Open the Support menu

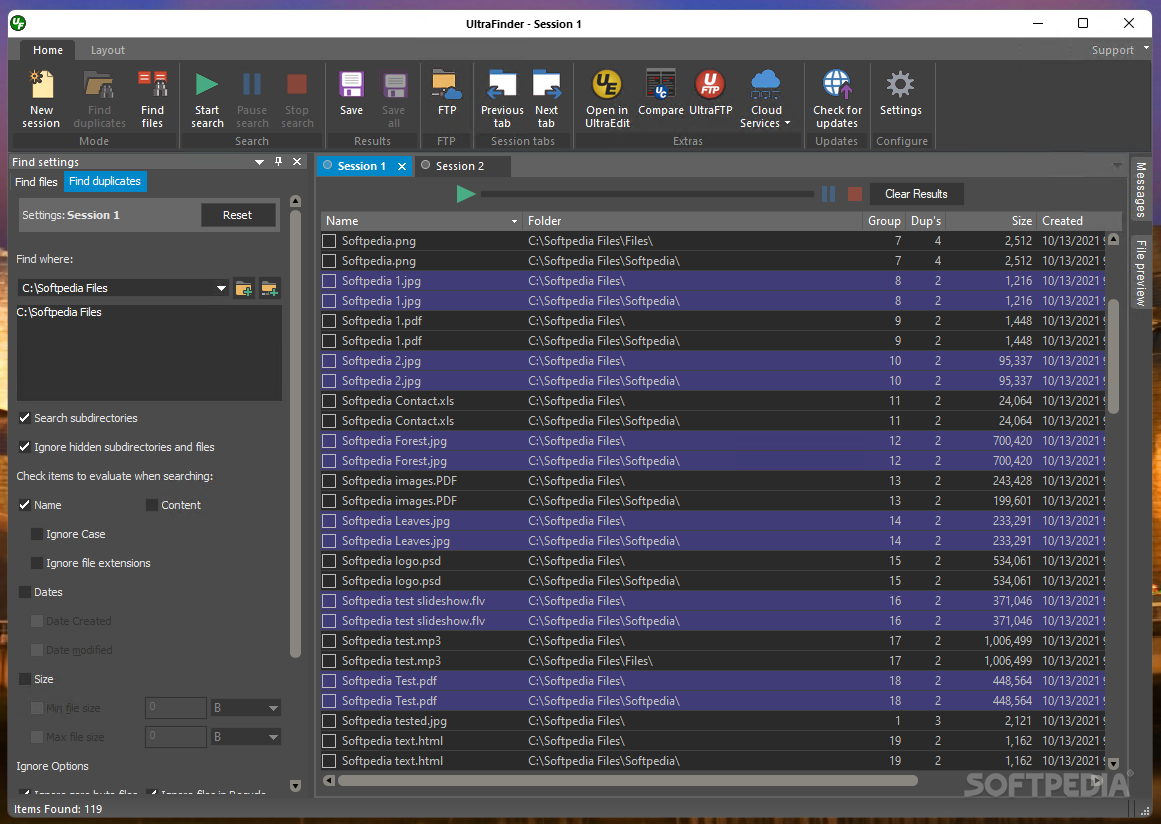point(1112,50)
